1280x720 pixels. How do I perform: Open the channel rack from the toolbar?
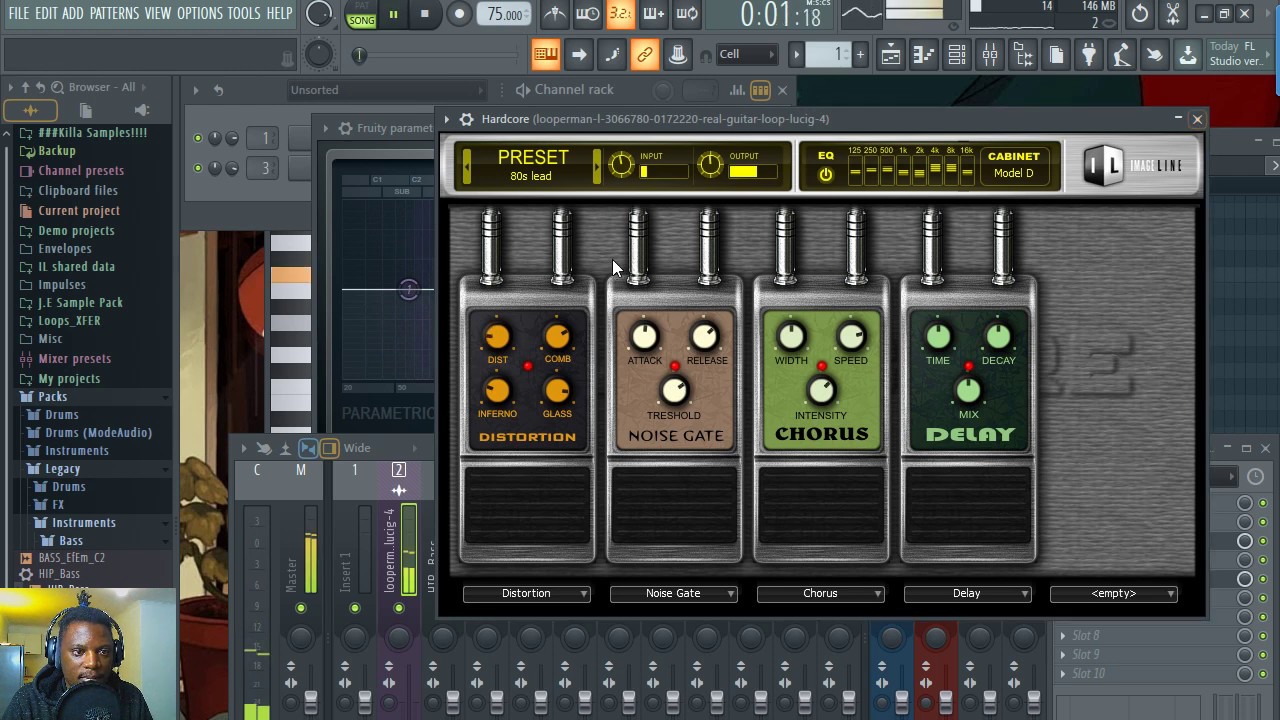957,55
